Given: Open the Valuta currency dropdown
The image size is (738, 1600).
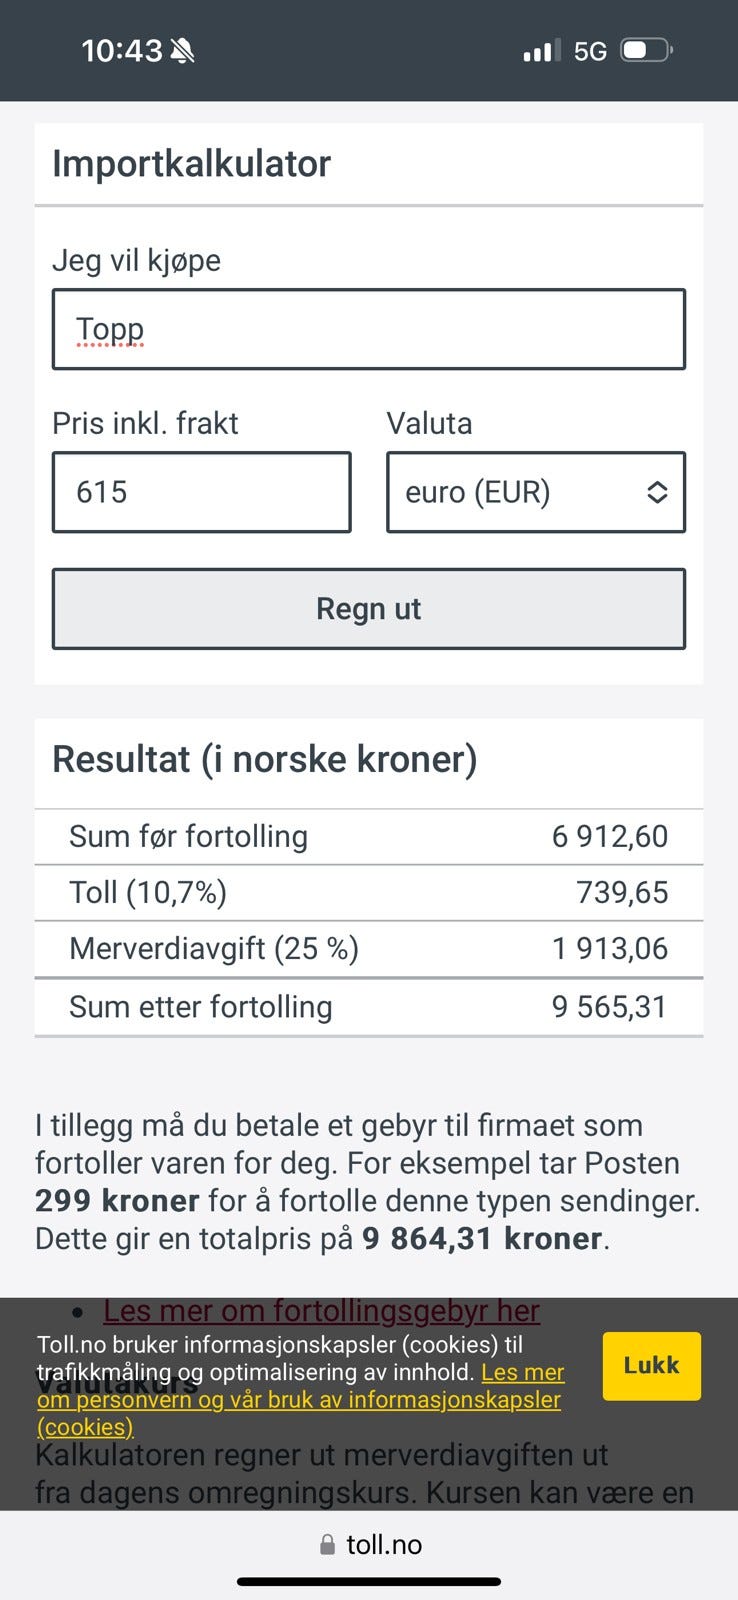Looking at the screenshot, I should click(536, 492).
